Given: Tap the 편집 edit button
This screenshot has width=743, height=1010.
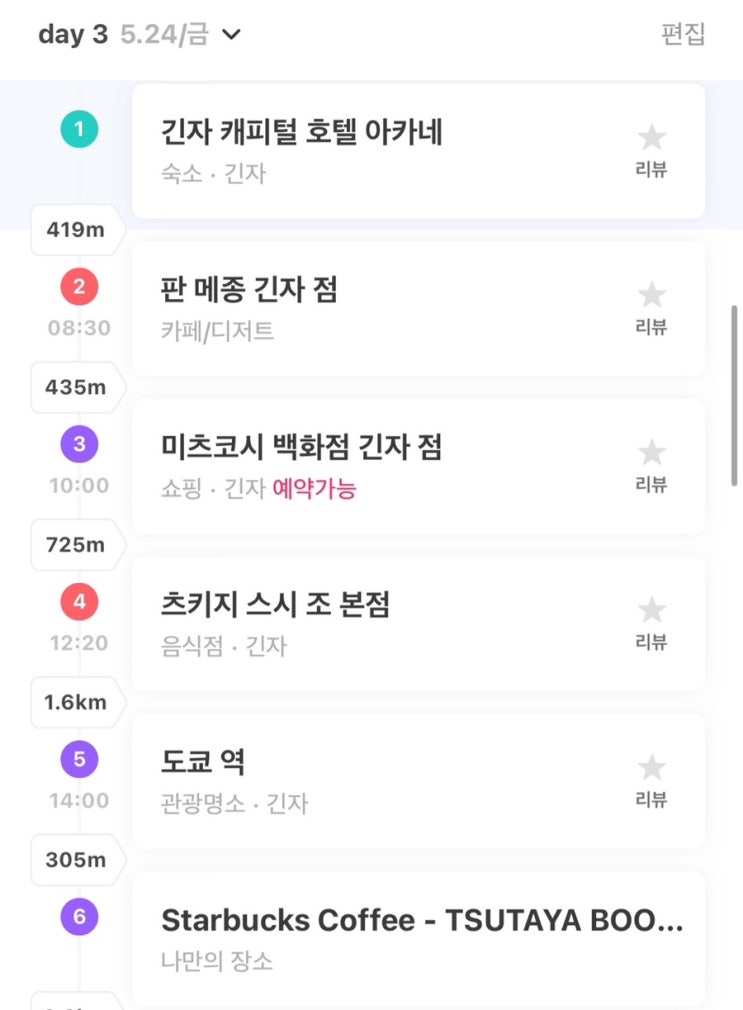Looking at the screenshot, I should point(683,34).
